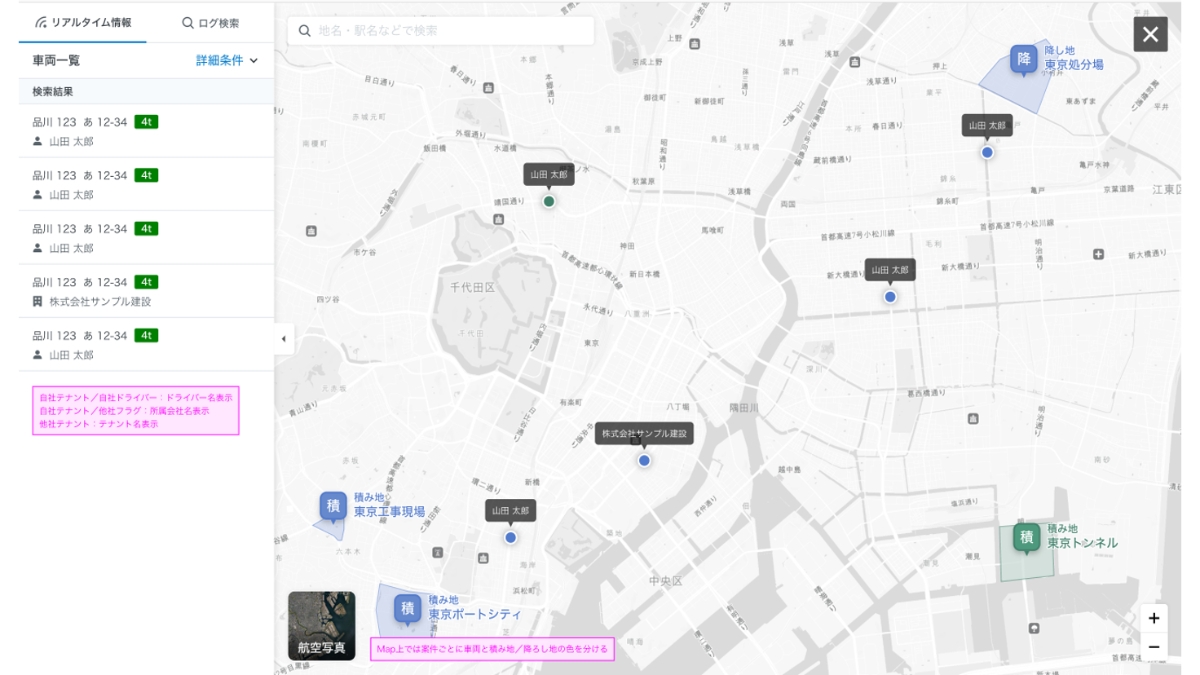Click the 車両一覧 heading
This screenshot has width=1200, height=675.
56,61
